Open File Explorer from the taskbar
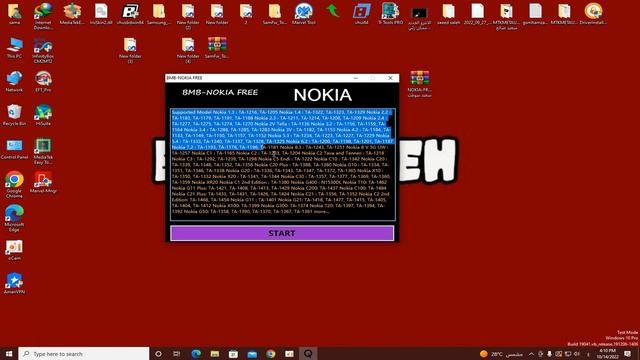Viewport: 640px width, 360px height. [215, 353]
